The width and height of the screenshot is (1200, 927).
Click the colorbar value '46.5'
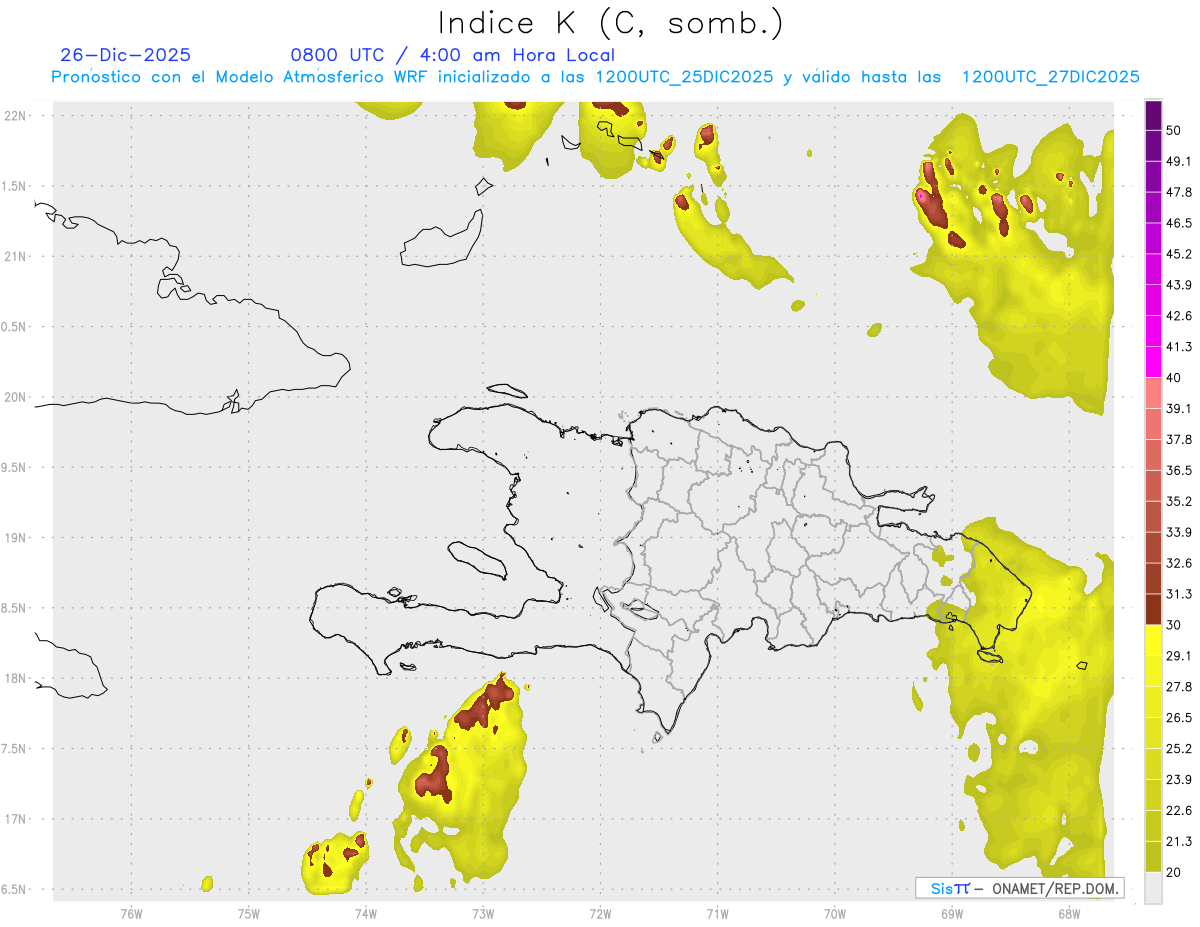tap(1178, 223)
